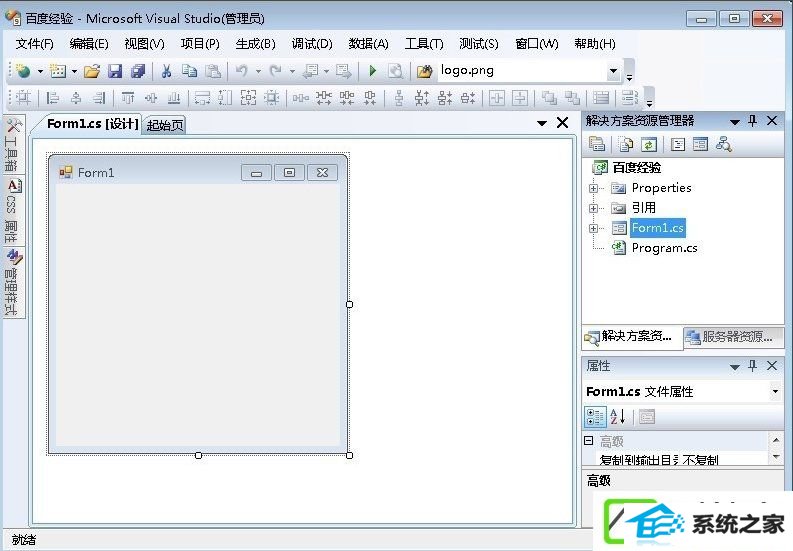Open 文件(F) menu

(x=34, y=44)
